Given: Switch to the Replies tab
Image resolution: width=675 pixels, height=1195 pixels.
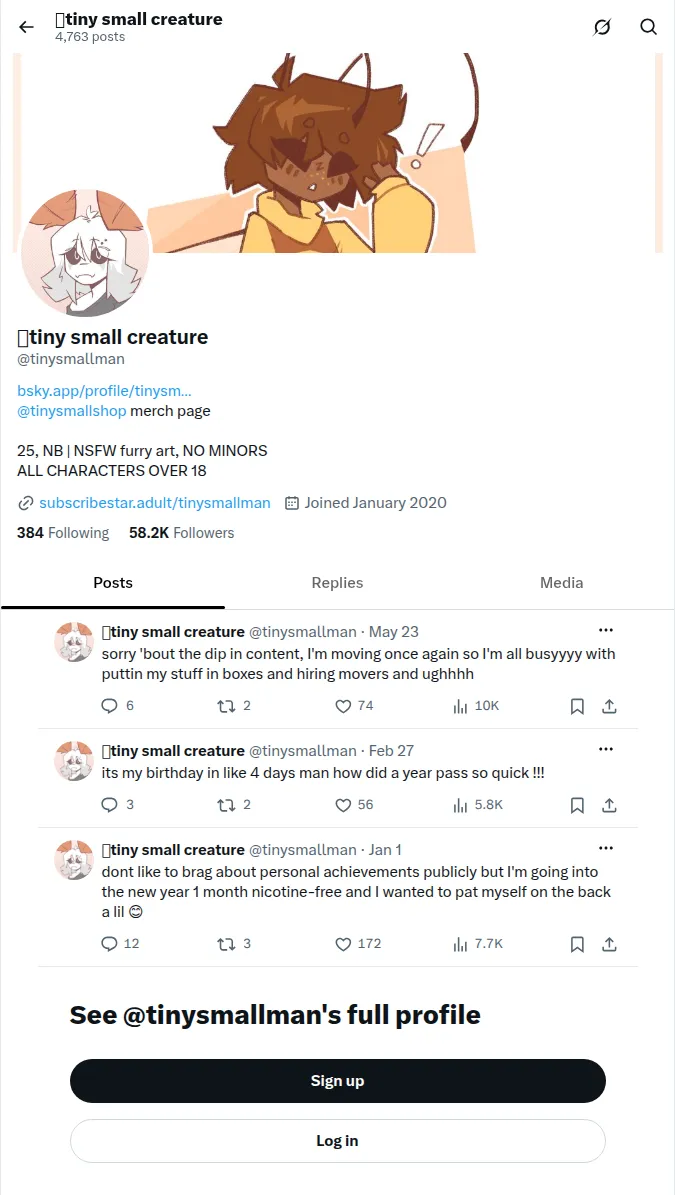Looking at the screenshot, I should click(x=338, y=583).
